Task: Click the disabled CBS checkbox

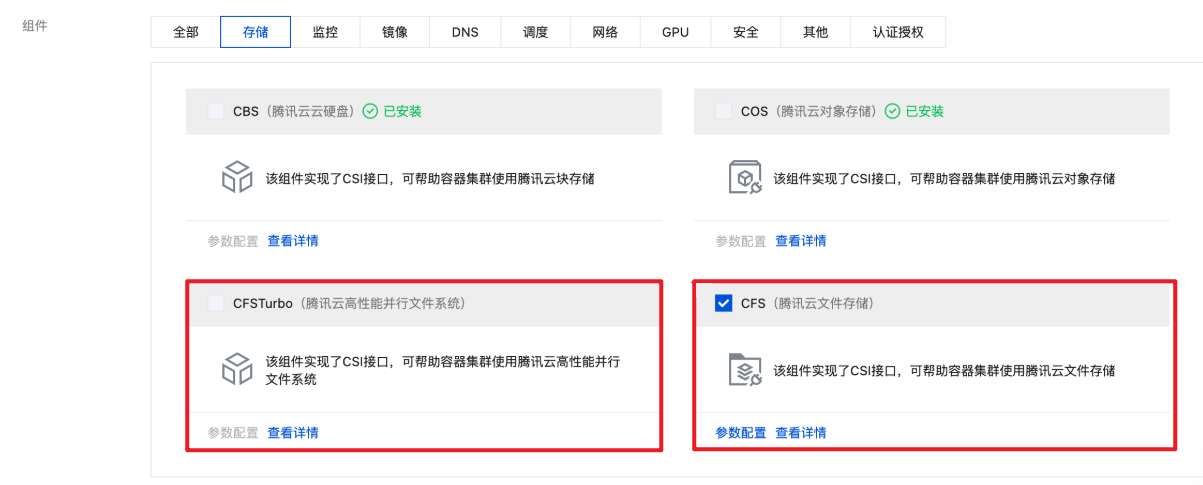Action: 216,111
